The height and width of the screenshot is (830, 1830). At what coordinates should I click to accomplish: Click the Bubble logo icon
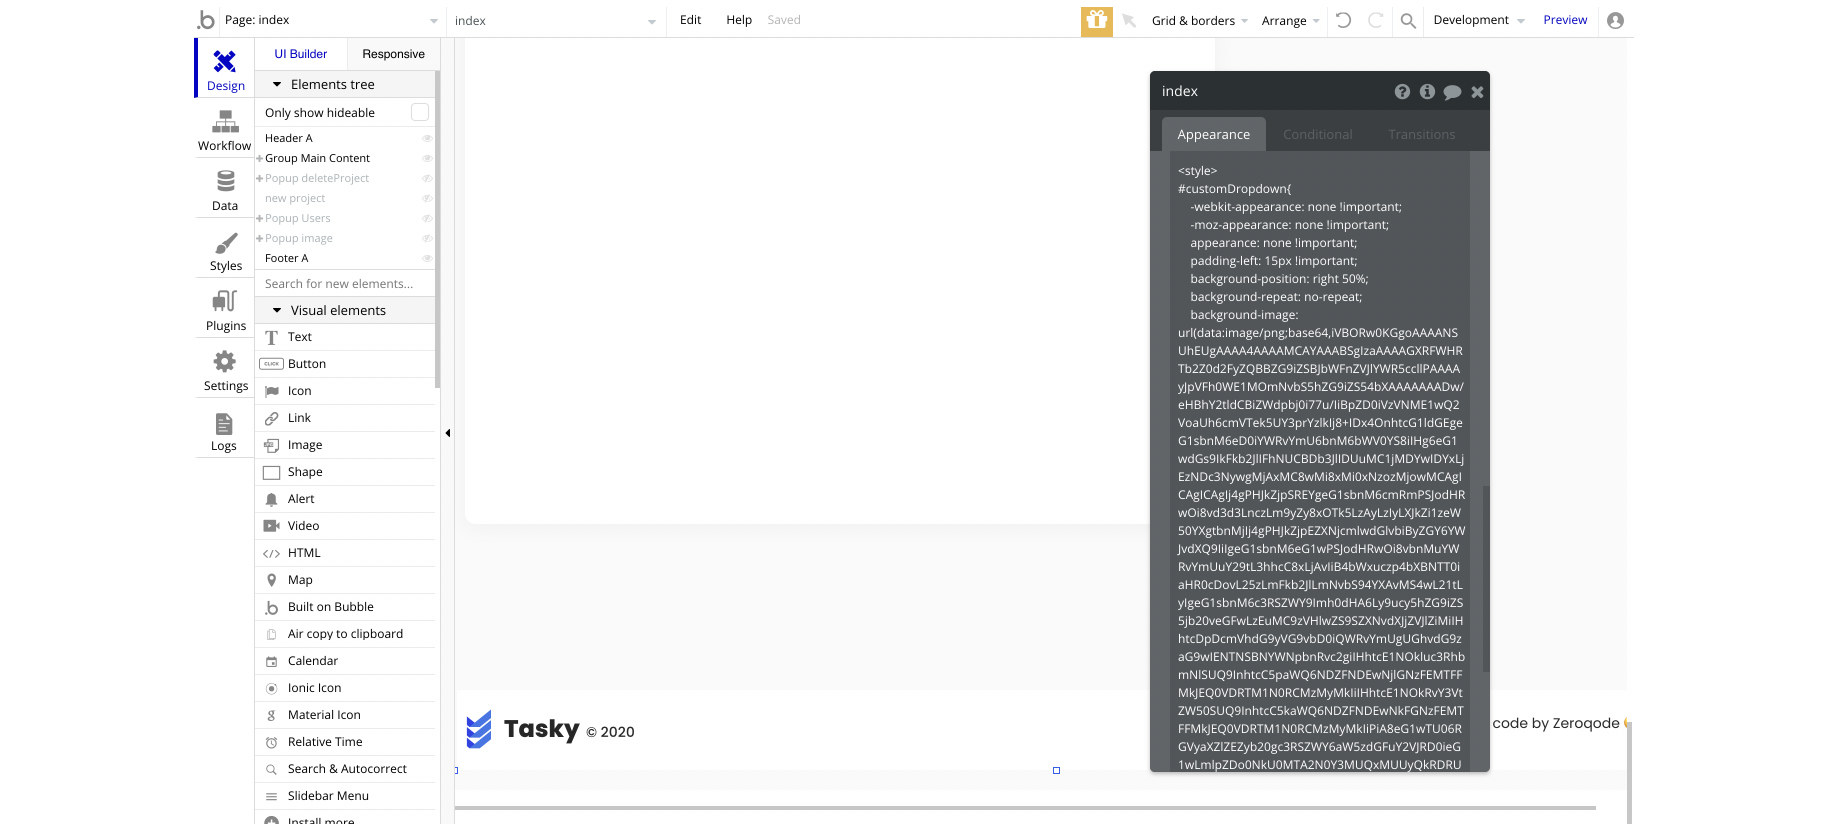(x=206, y=20)
